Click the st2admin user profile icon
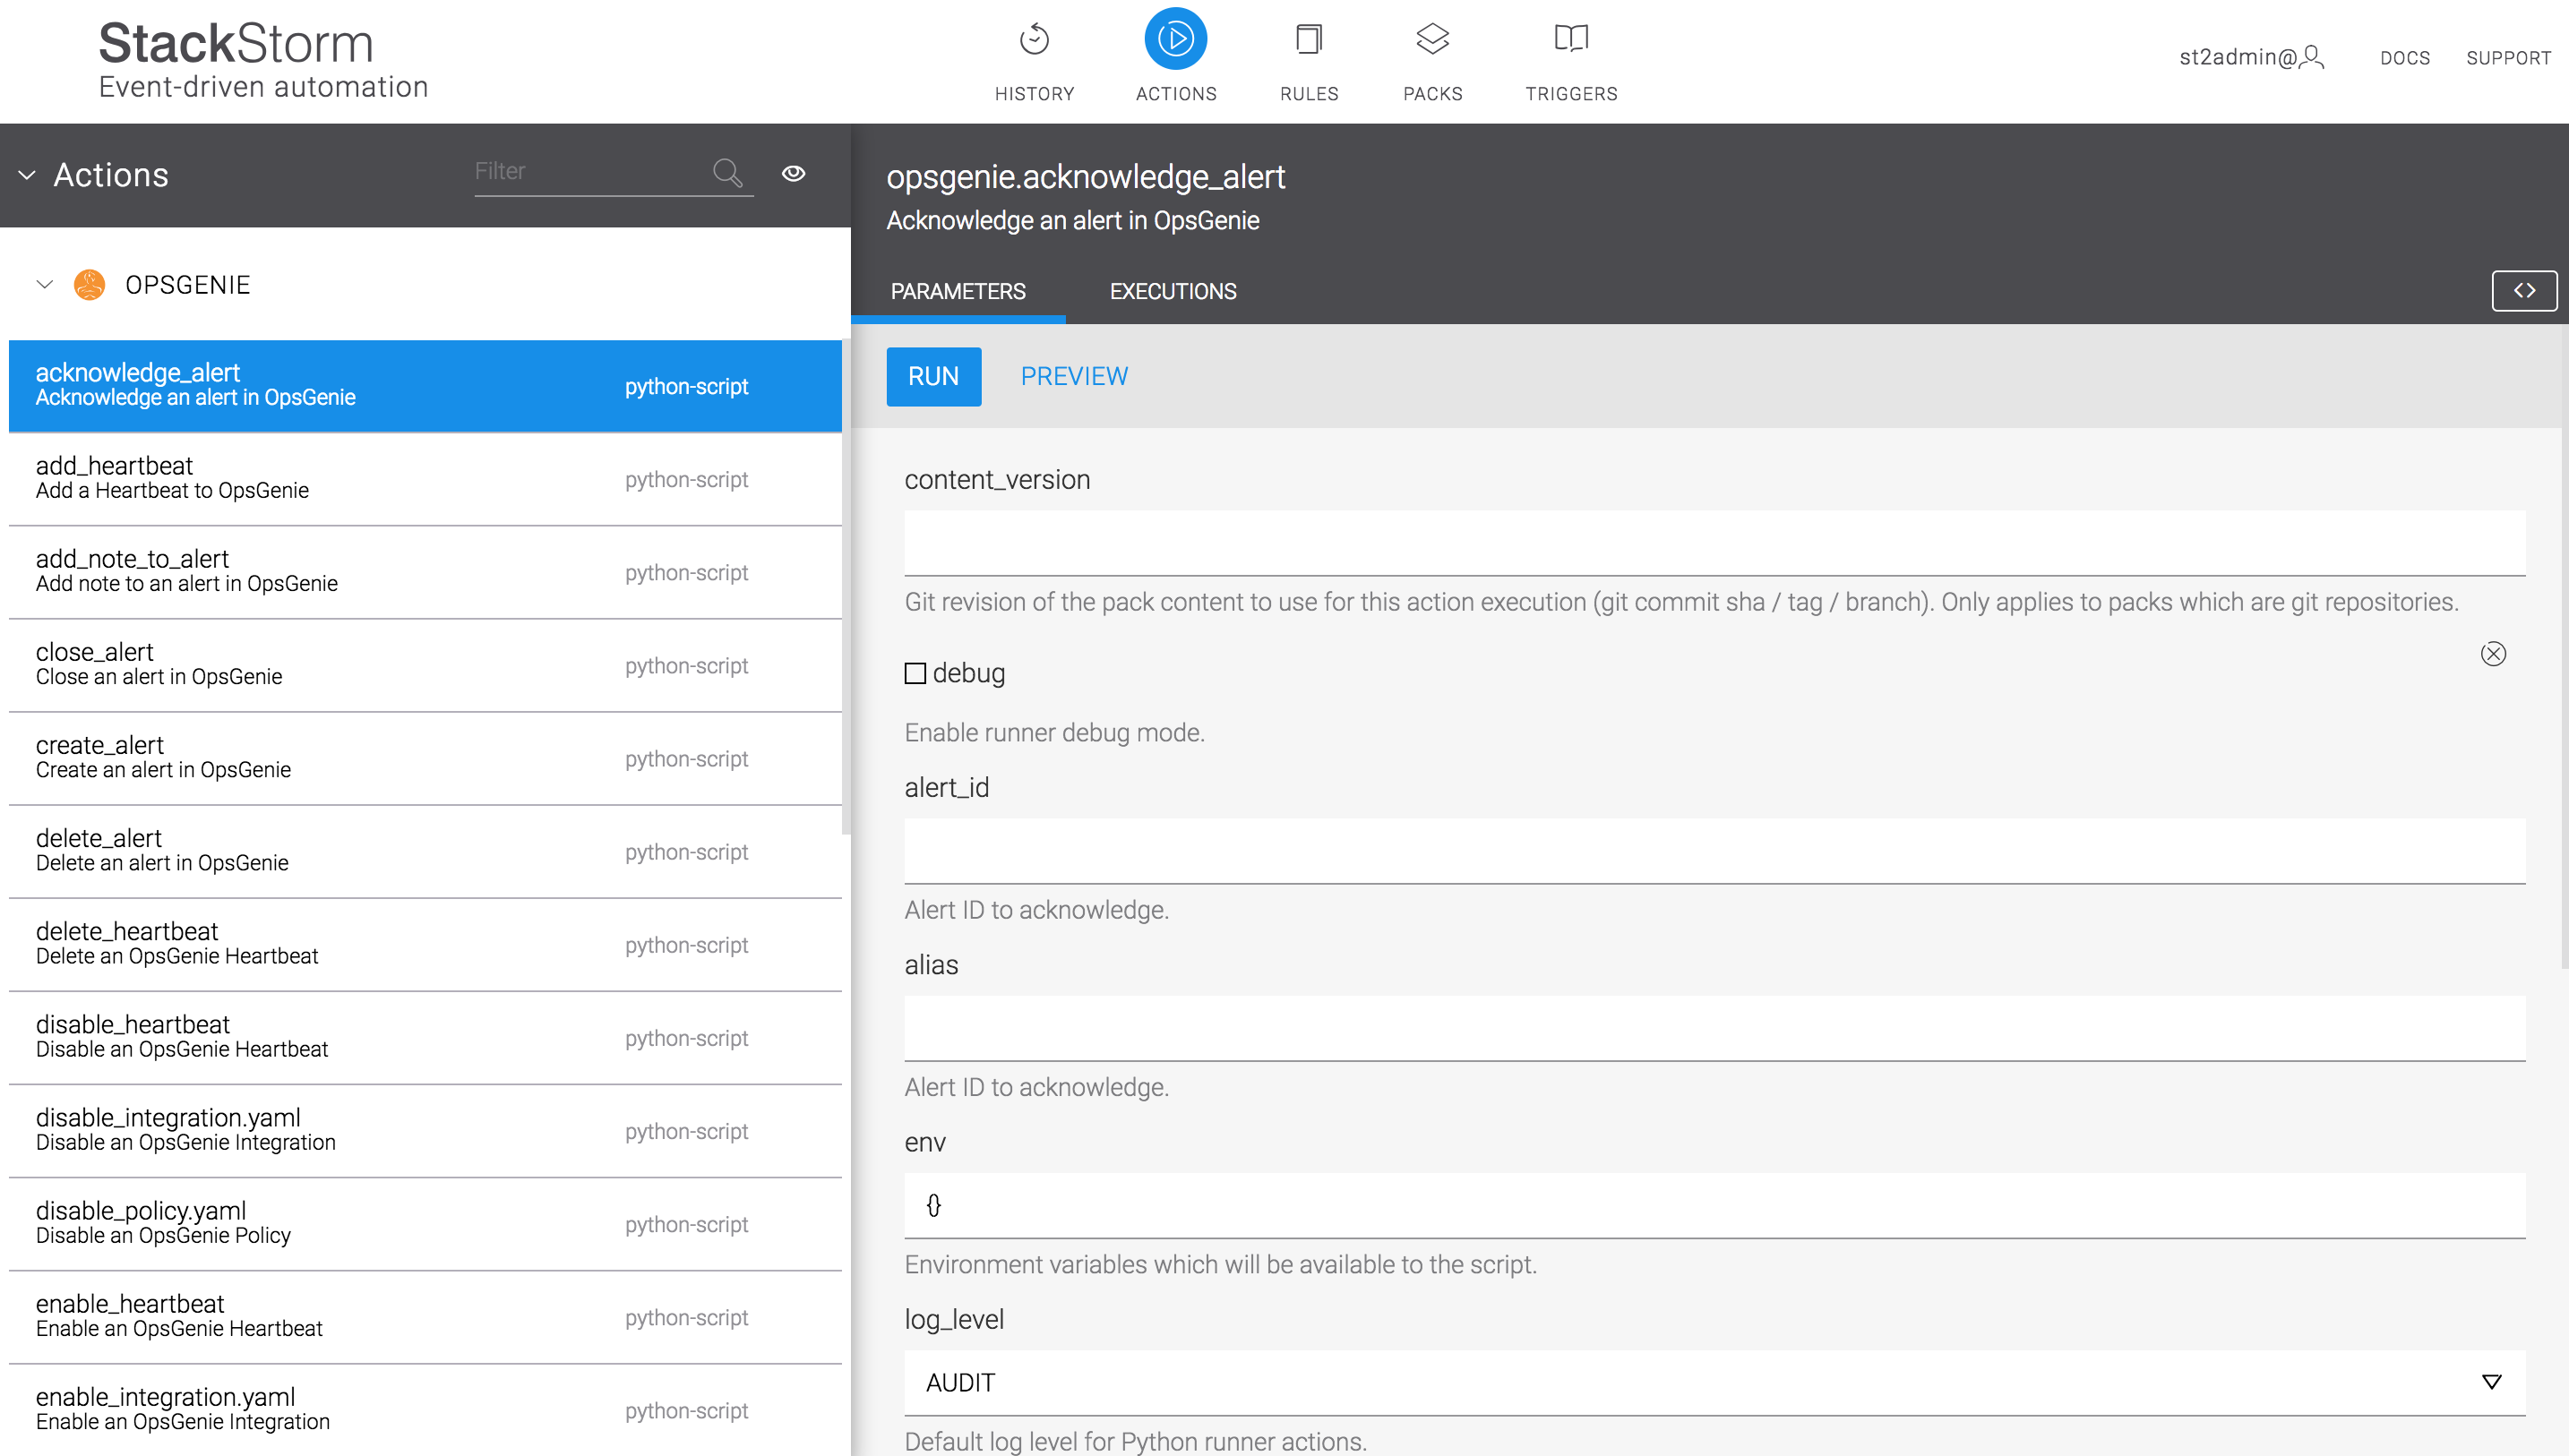This screenshot has width=2569, height=1456. click(2311, 57)
